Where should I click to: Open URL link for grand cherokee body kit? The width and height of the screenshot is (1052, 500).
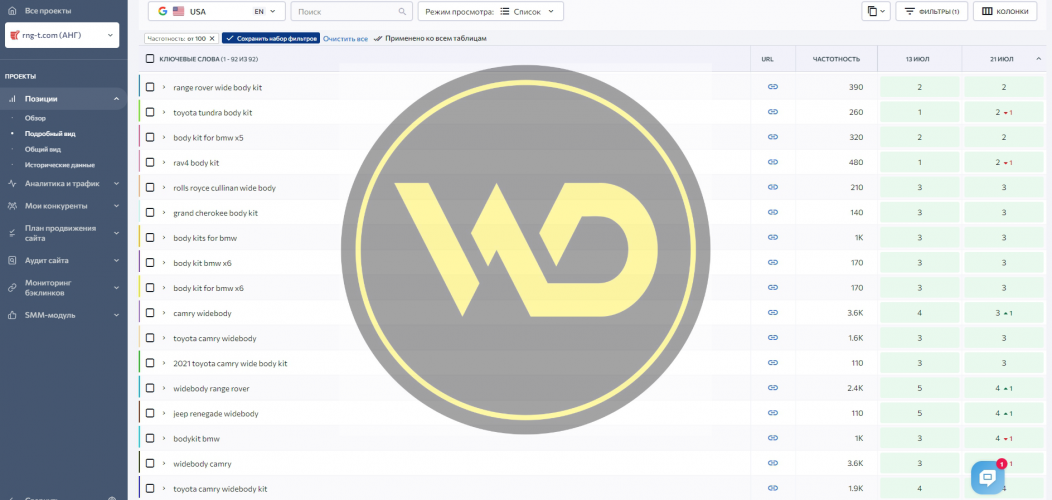pos(772,212)
